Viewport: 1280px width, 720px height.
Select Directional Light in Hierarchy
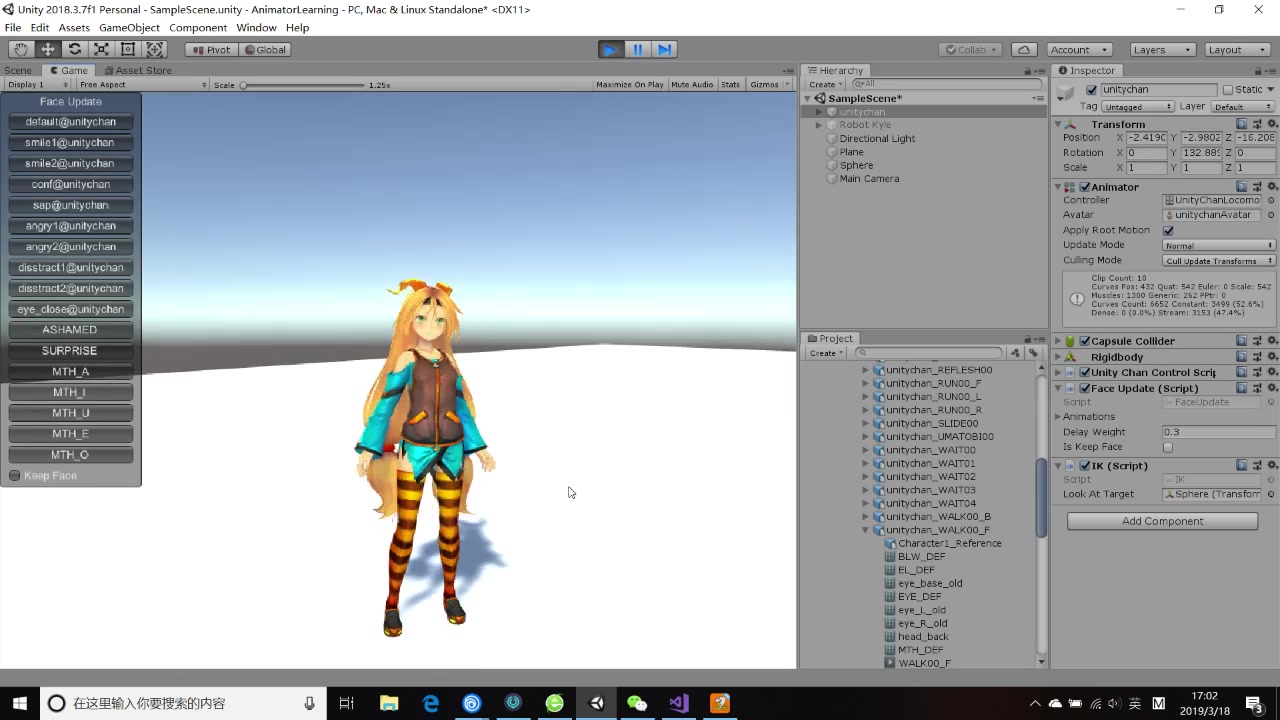(x=877, y=139)
